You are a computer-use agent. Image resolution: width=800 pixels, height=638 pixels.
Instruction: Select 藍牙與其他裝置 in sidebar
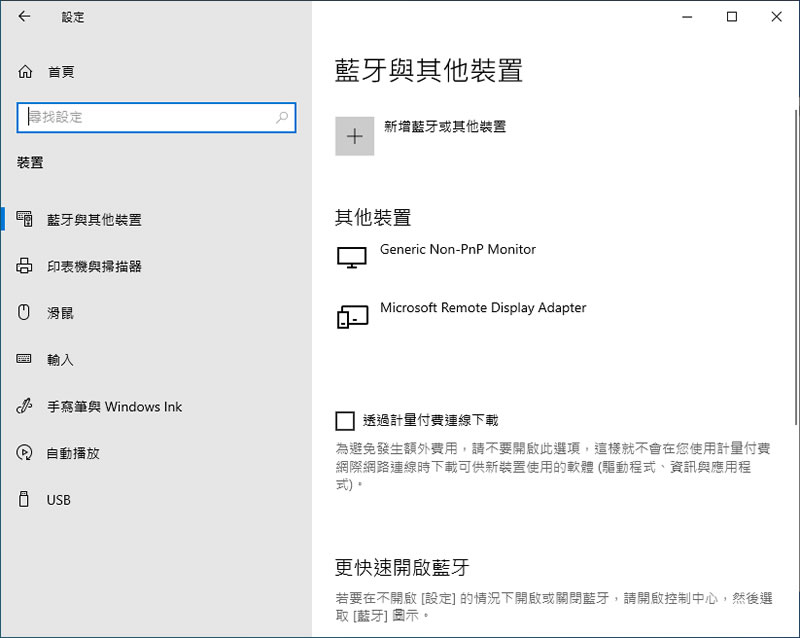(x=94, y=220)
